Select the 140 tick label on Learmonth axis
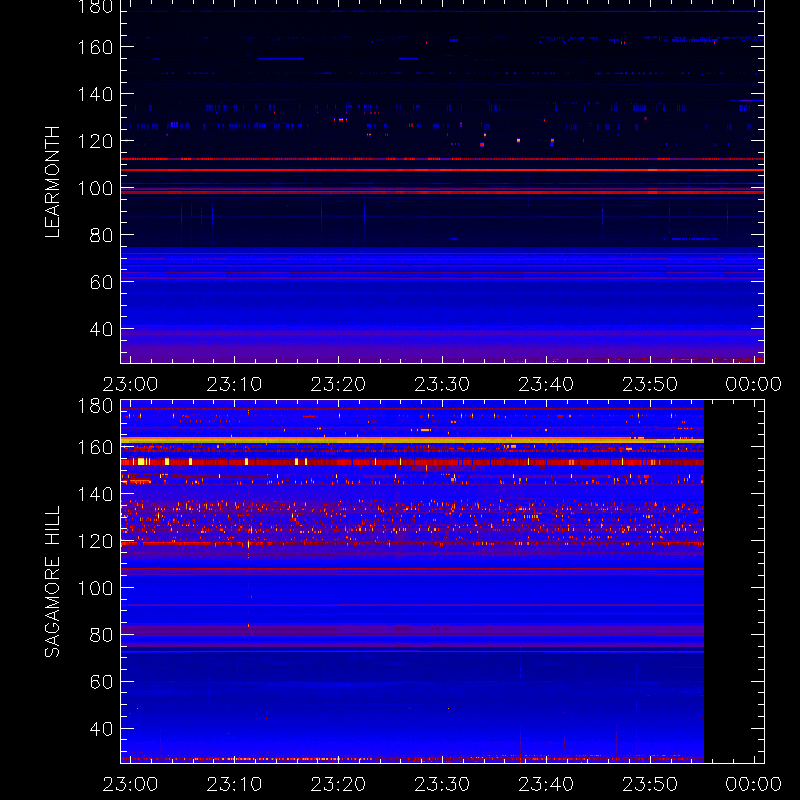This screenshot has height=800, width=800. click(95, 94)
